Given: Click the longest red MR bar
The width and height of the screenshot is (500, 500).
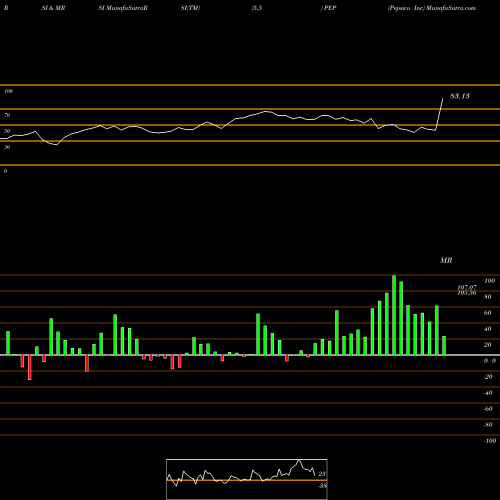Looking at the screenshot, I should [x=30, y=367].
